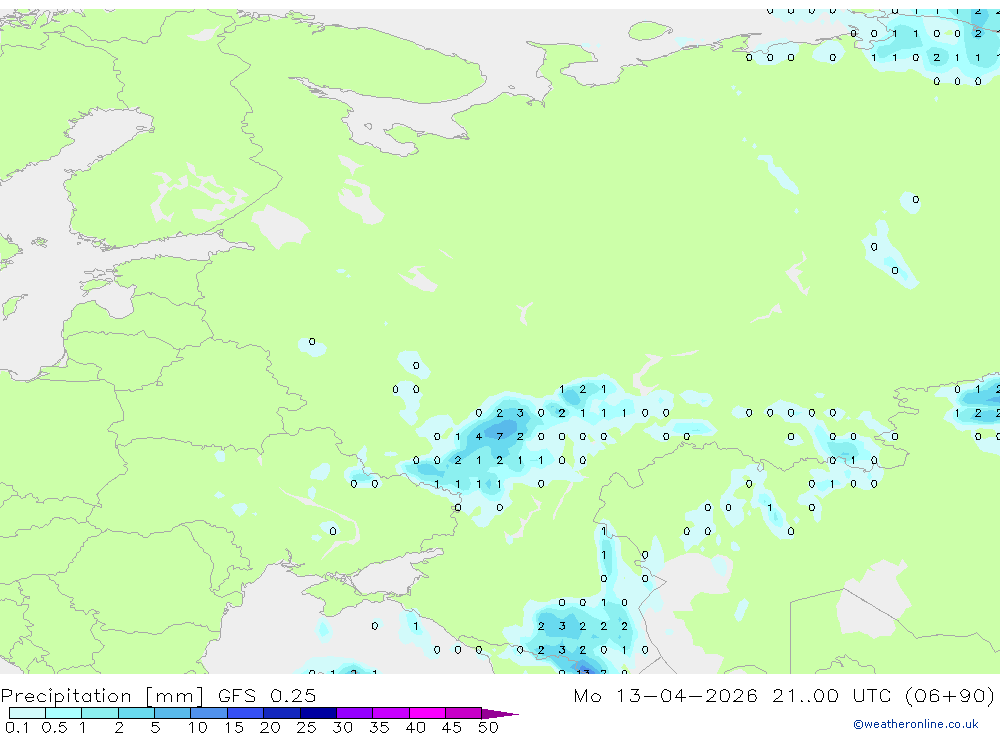This screenshot has height=733, width=1000.
Task: Click the legend label "35"
Action: tap(379, 727)
